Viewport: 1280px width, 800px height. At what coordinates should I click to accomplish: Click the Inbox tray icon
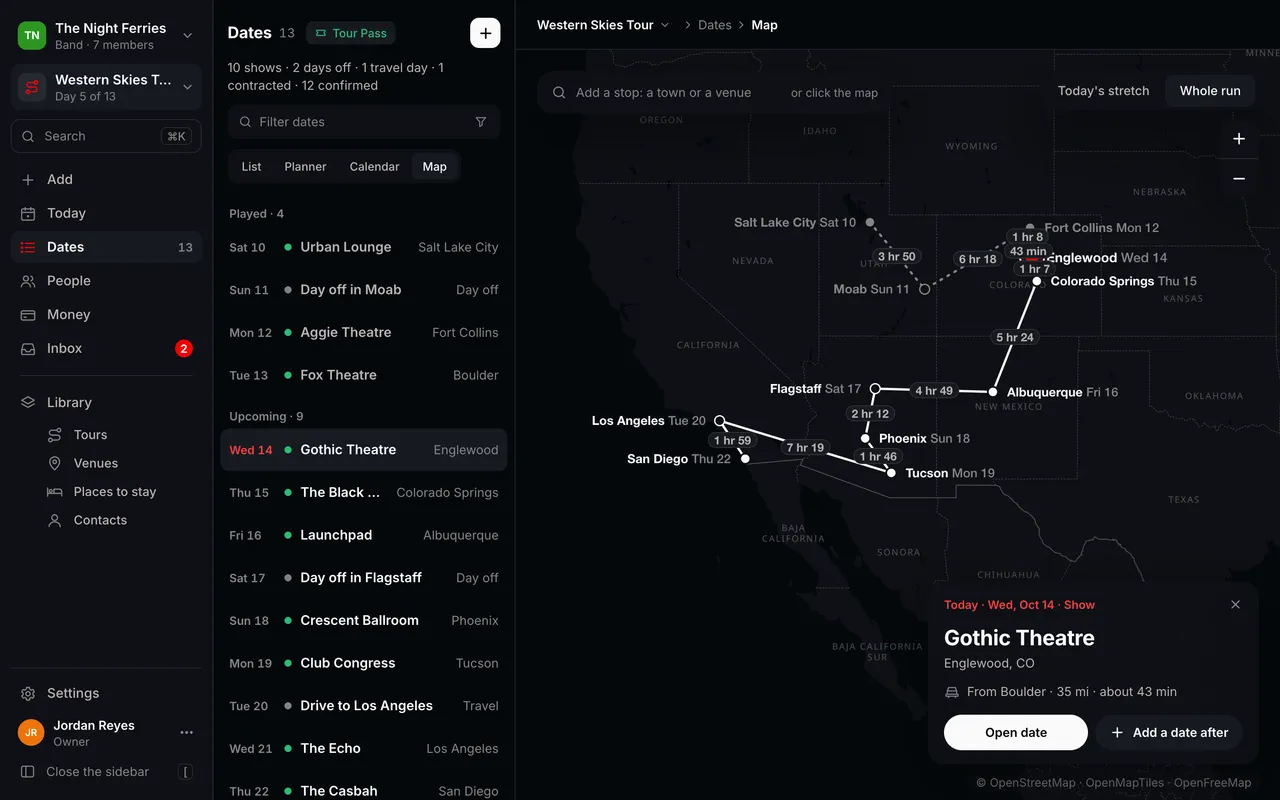pyautogui.click(x=28, y=349)
